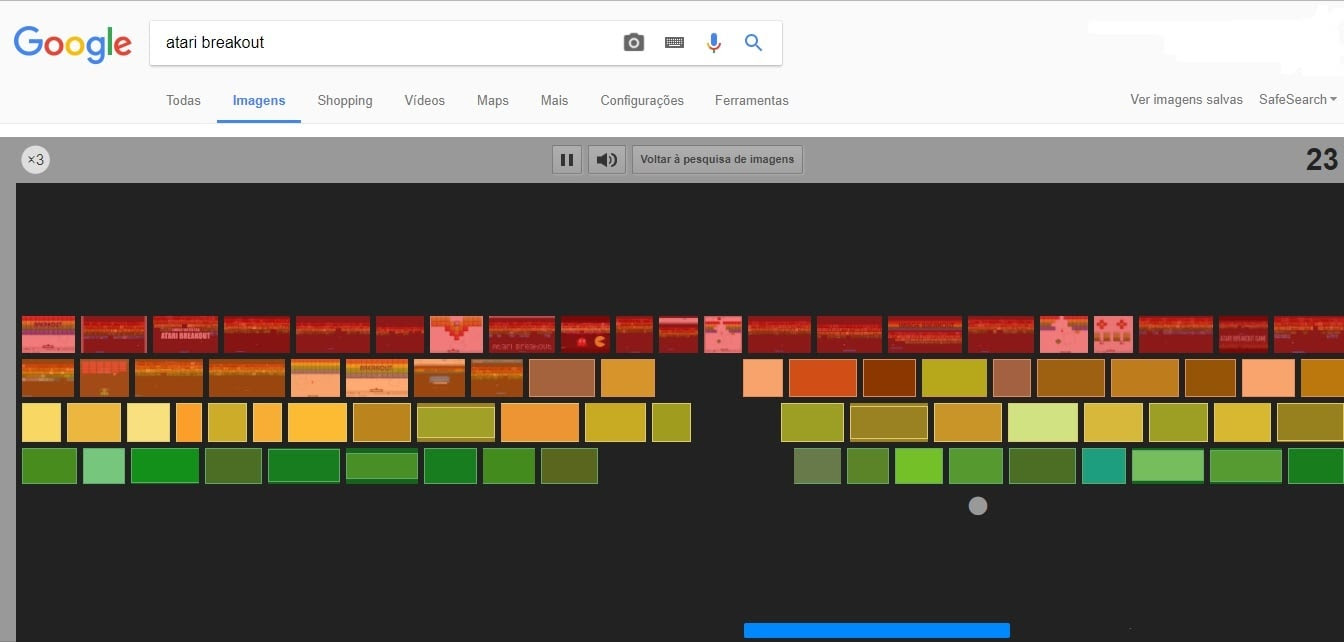The image size is (1344, 642).
Task: Go to the Maps tab
Action: click(x=493, y=100)
